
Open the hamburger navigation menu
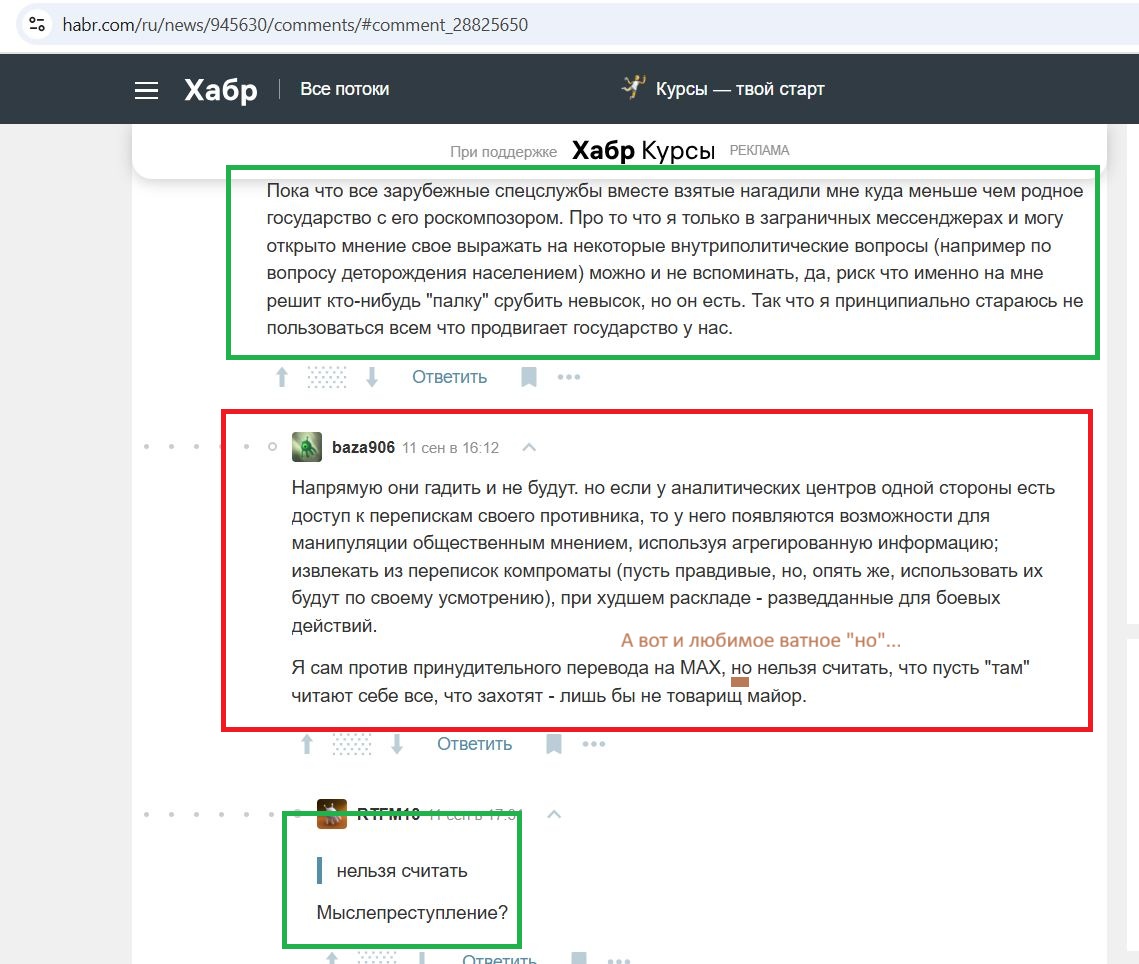coord(147,90)
